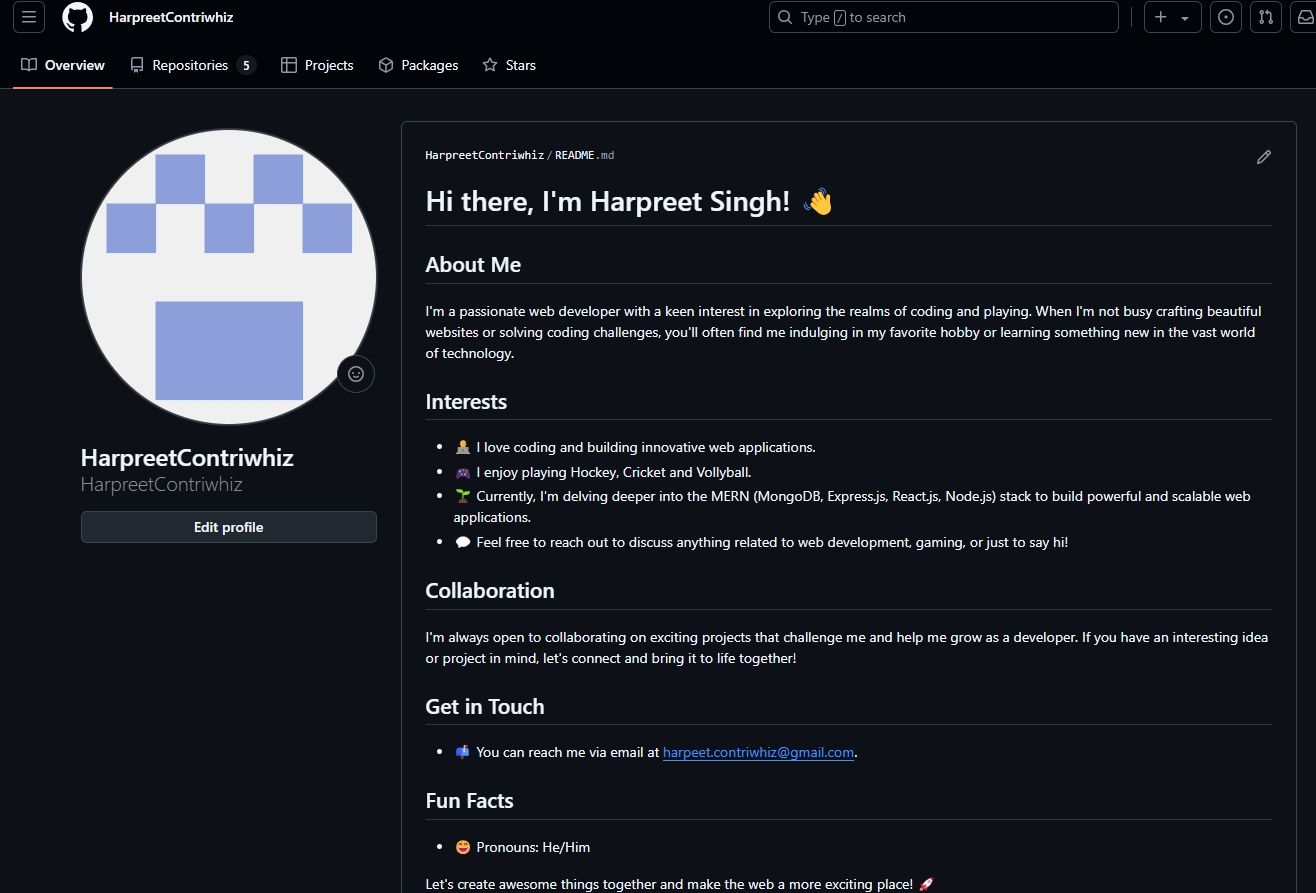1316x893 pixels.
Task: Click the repo icon on Repositories tab
Action: (137, 65)
